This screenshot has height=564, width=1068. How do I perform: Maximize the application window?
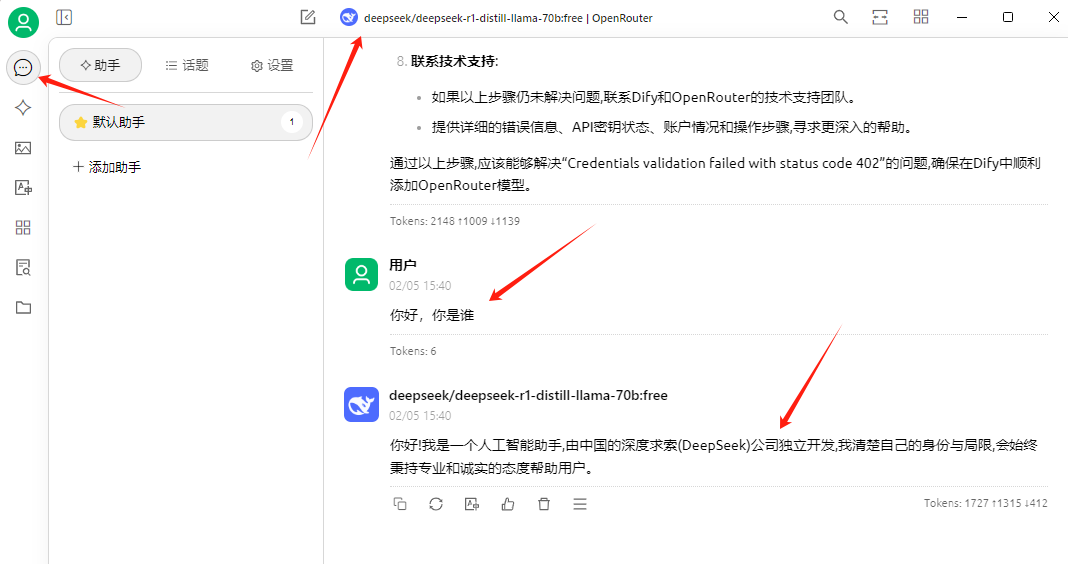point(1008,17)
